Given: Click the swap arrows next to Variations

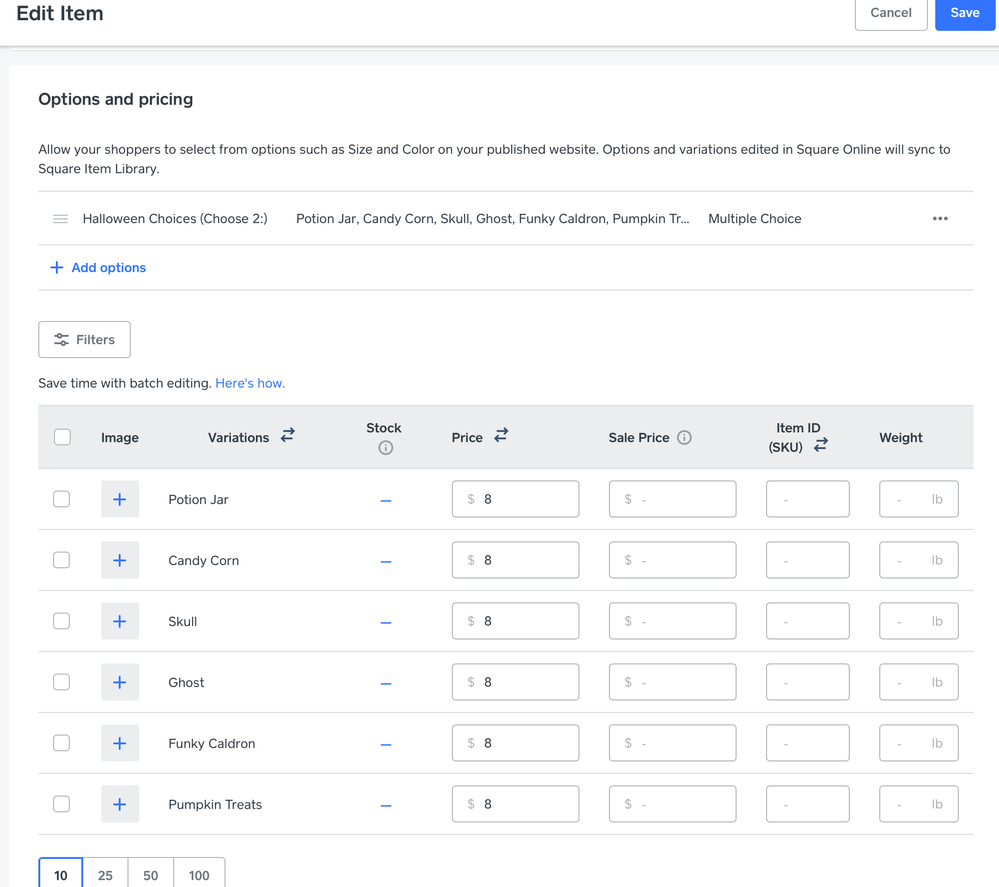Looking at the screenshot, I should coord(288,435).
